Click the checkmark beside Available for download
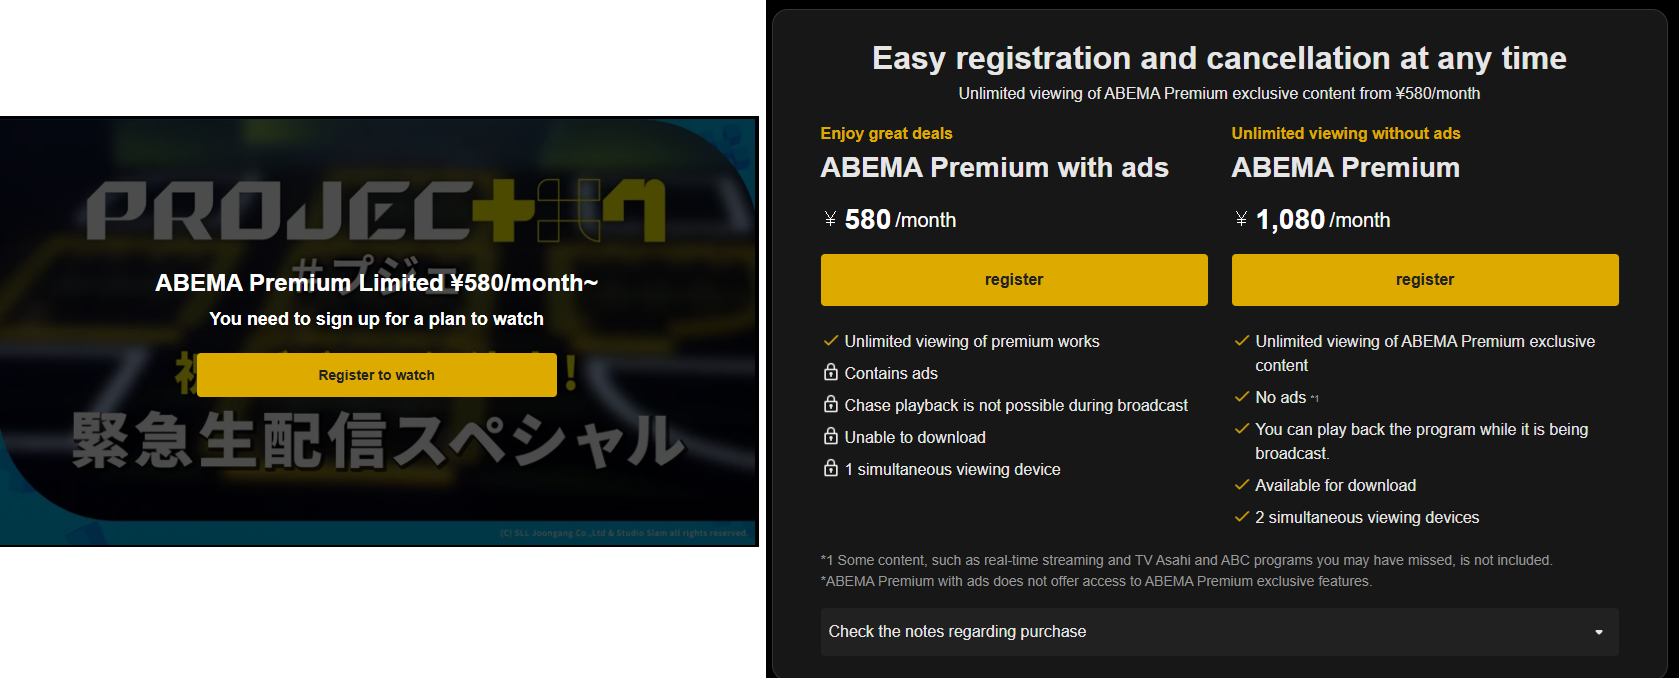This screenshot has width=1679, height=678. pos(1241,485)
